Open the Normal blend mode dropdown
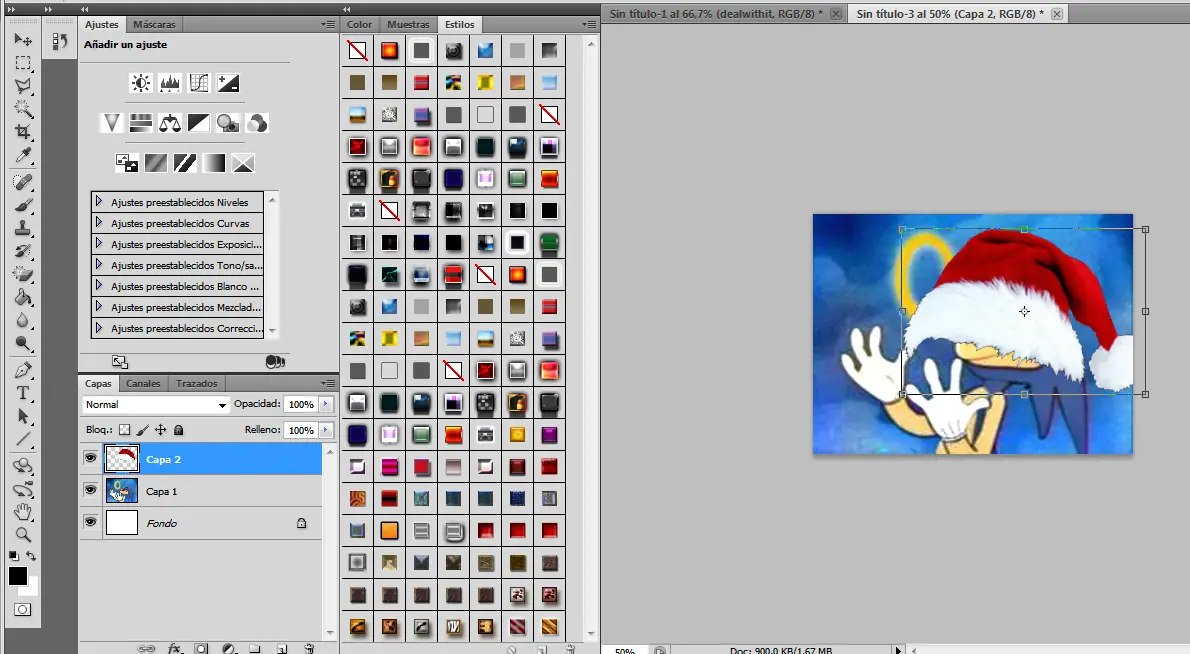This screenshot has width=1190, height=654. coord(155,405)
